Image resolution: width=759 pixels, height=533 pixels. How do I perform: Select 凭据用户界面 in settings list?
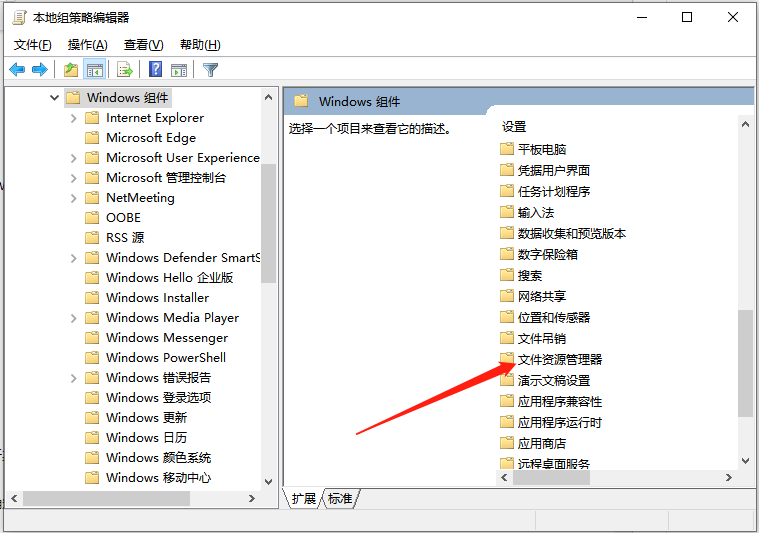tap(554, 170)
